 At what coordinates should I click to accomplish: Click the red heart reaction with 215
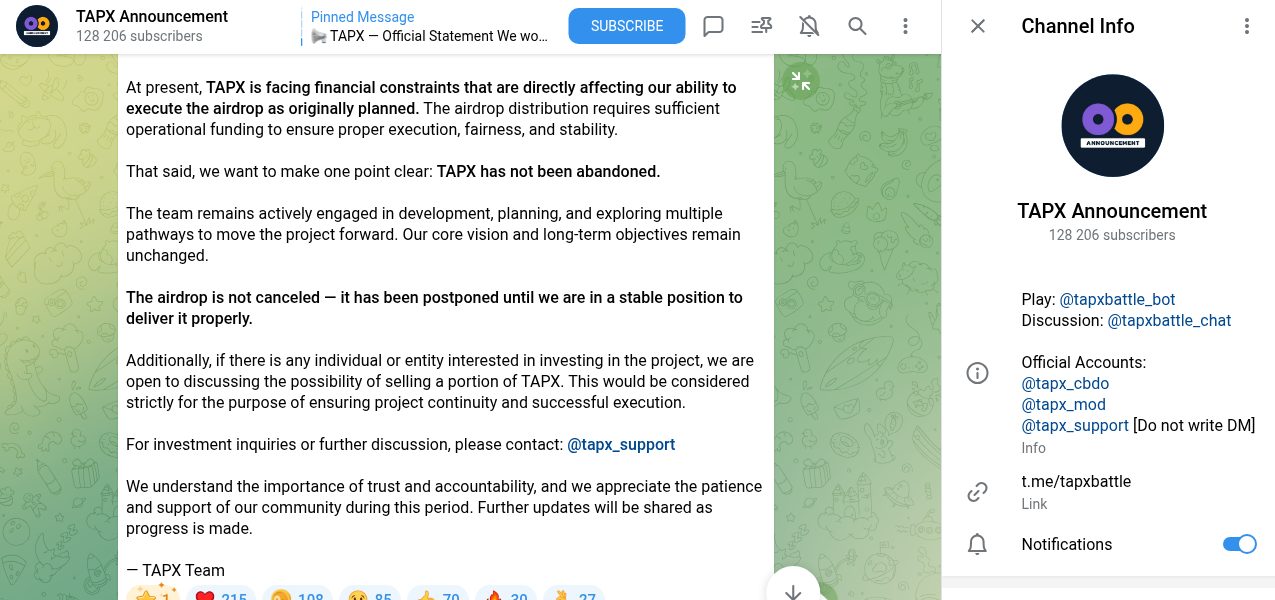click(220, 596)
